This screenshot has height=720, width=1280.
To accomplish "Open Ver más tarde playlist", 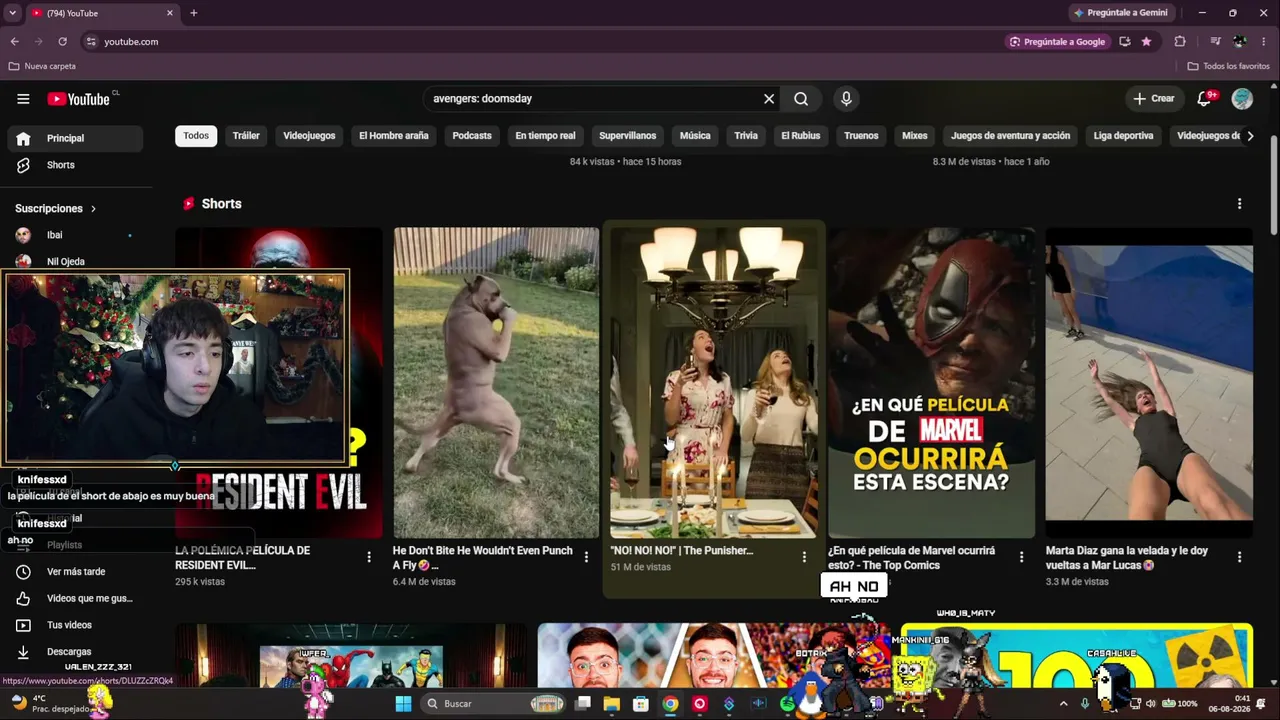I will click(x=76, y=572).
